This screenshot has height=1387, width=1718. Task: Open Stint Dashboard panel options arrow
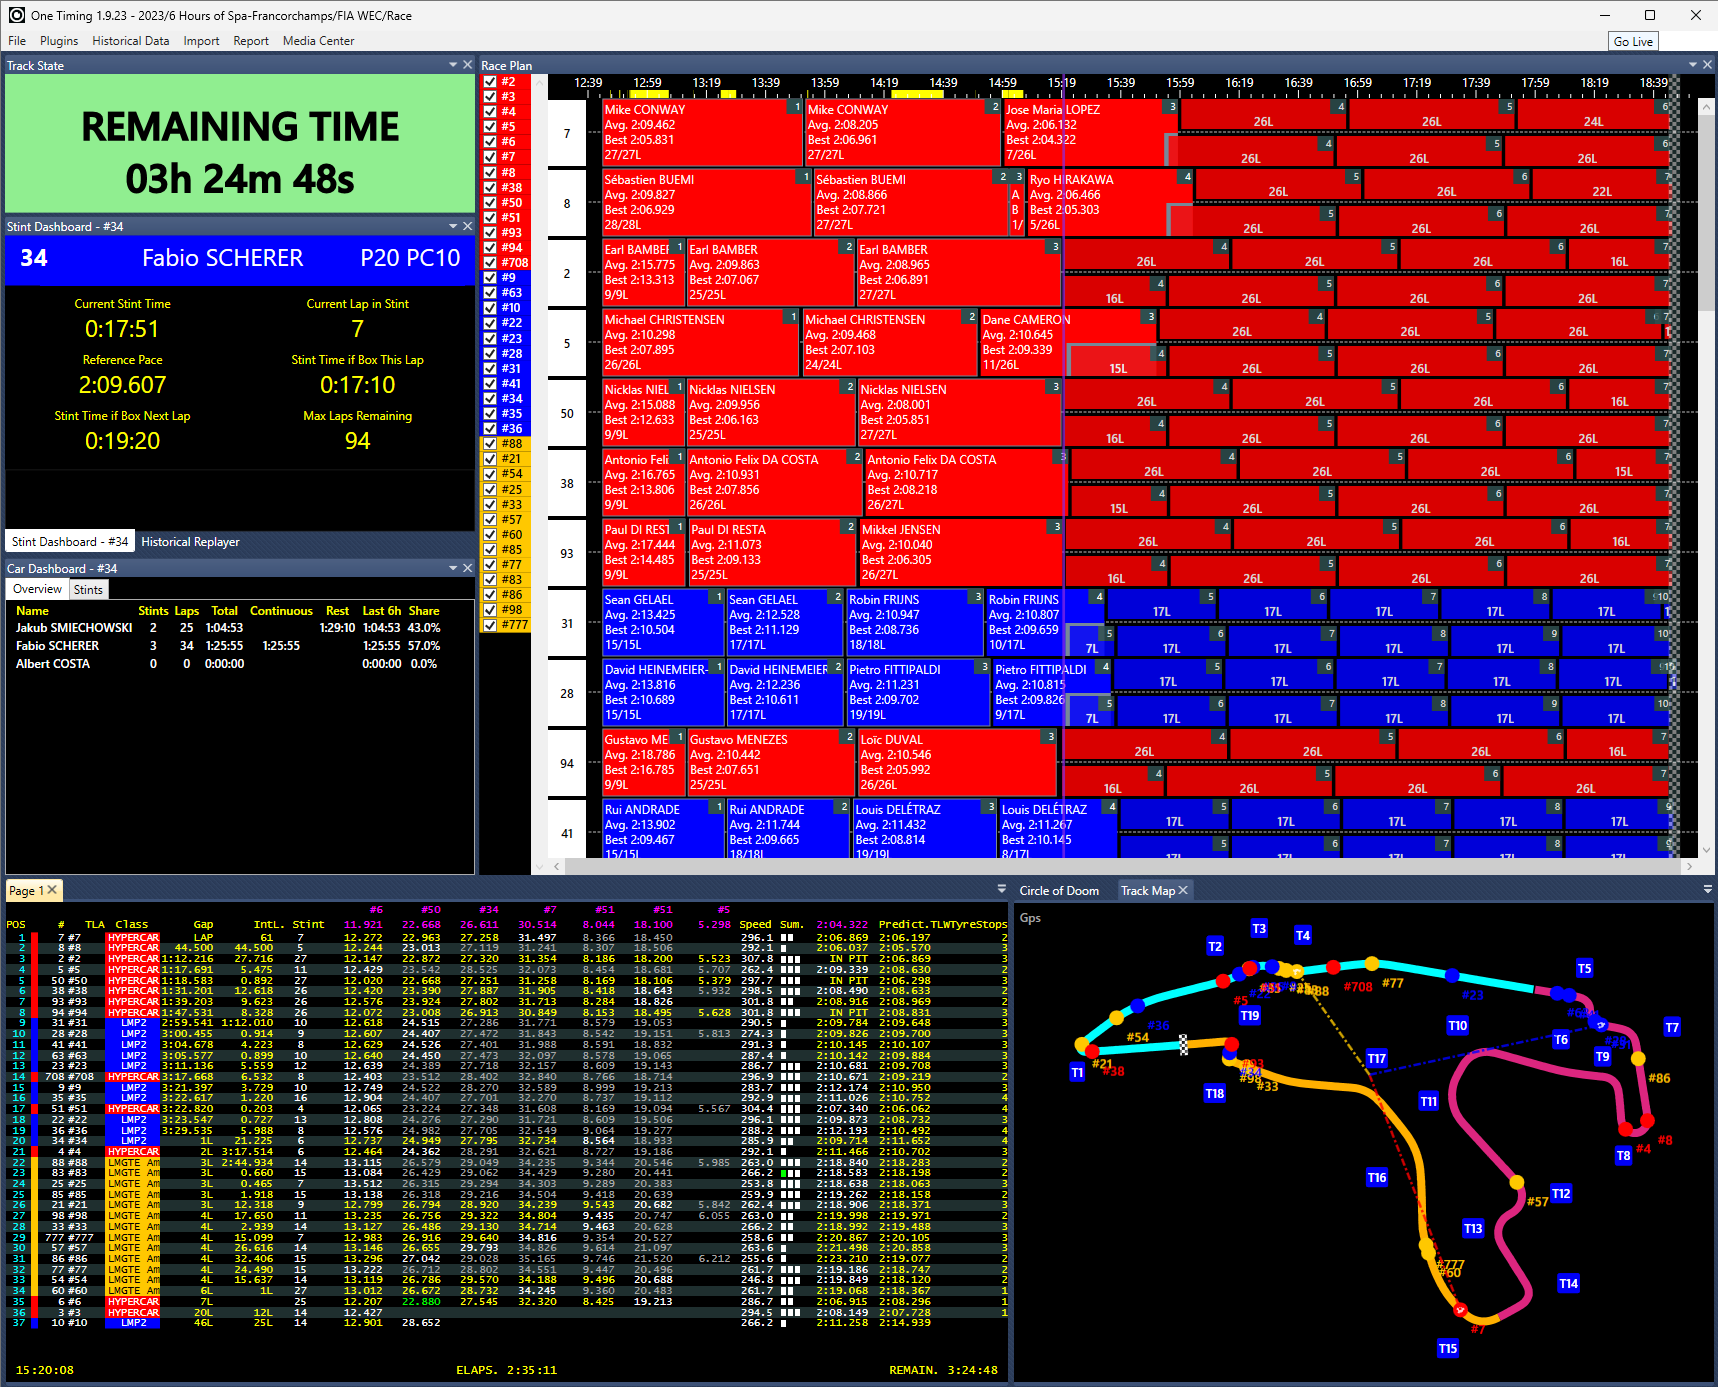click(x=453, y=226)
